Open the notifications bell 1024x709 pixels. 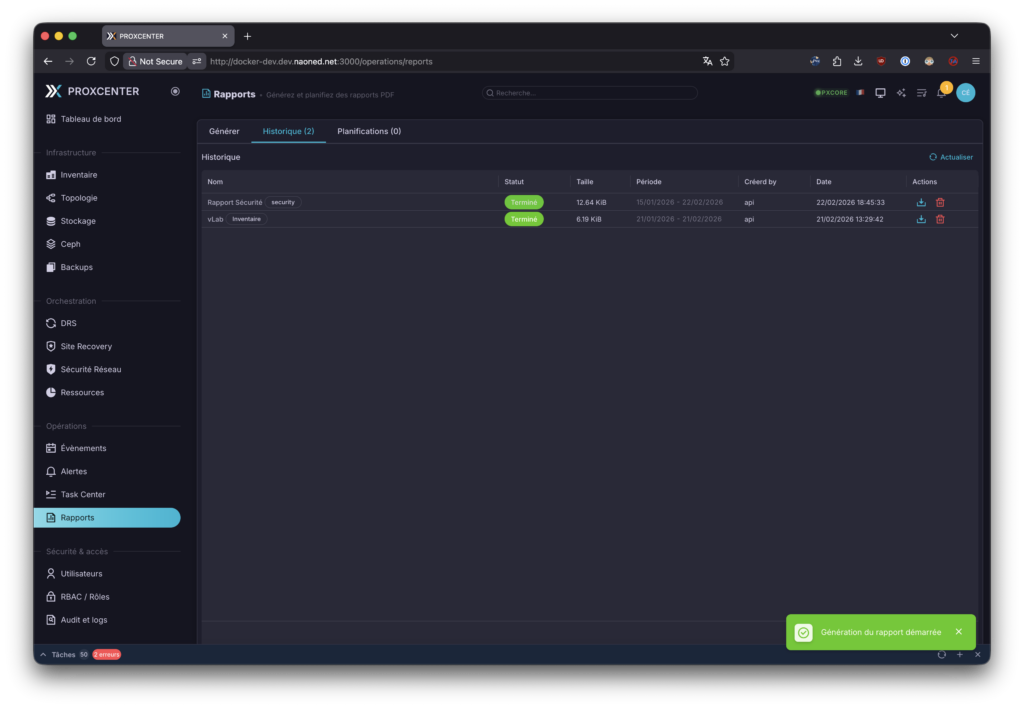[x=941, y=93]
